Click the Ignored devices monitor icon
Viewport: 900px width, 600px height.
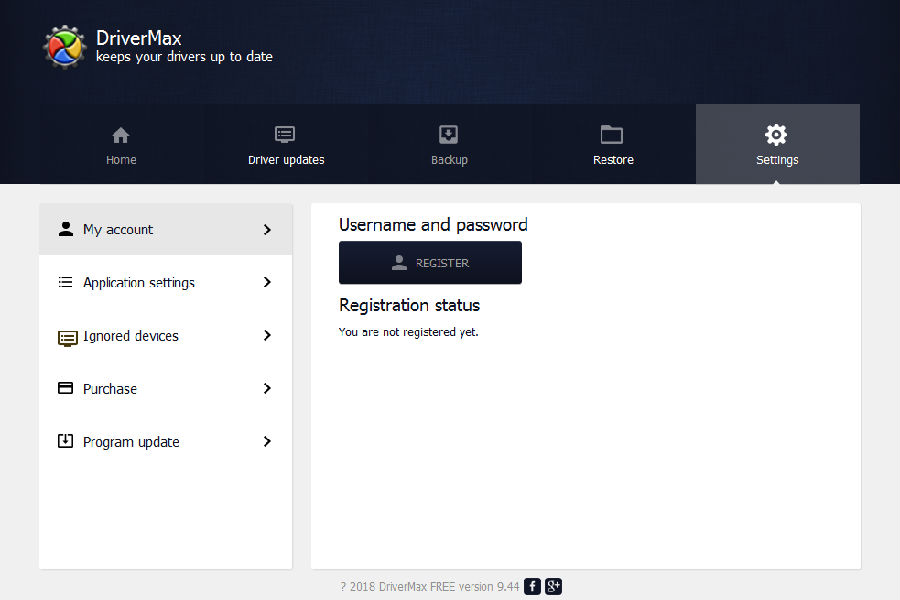pos(67,338)
